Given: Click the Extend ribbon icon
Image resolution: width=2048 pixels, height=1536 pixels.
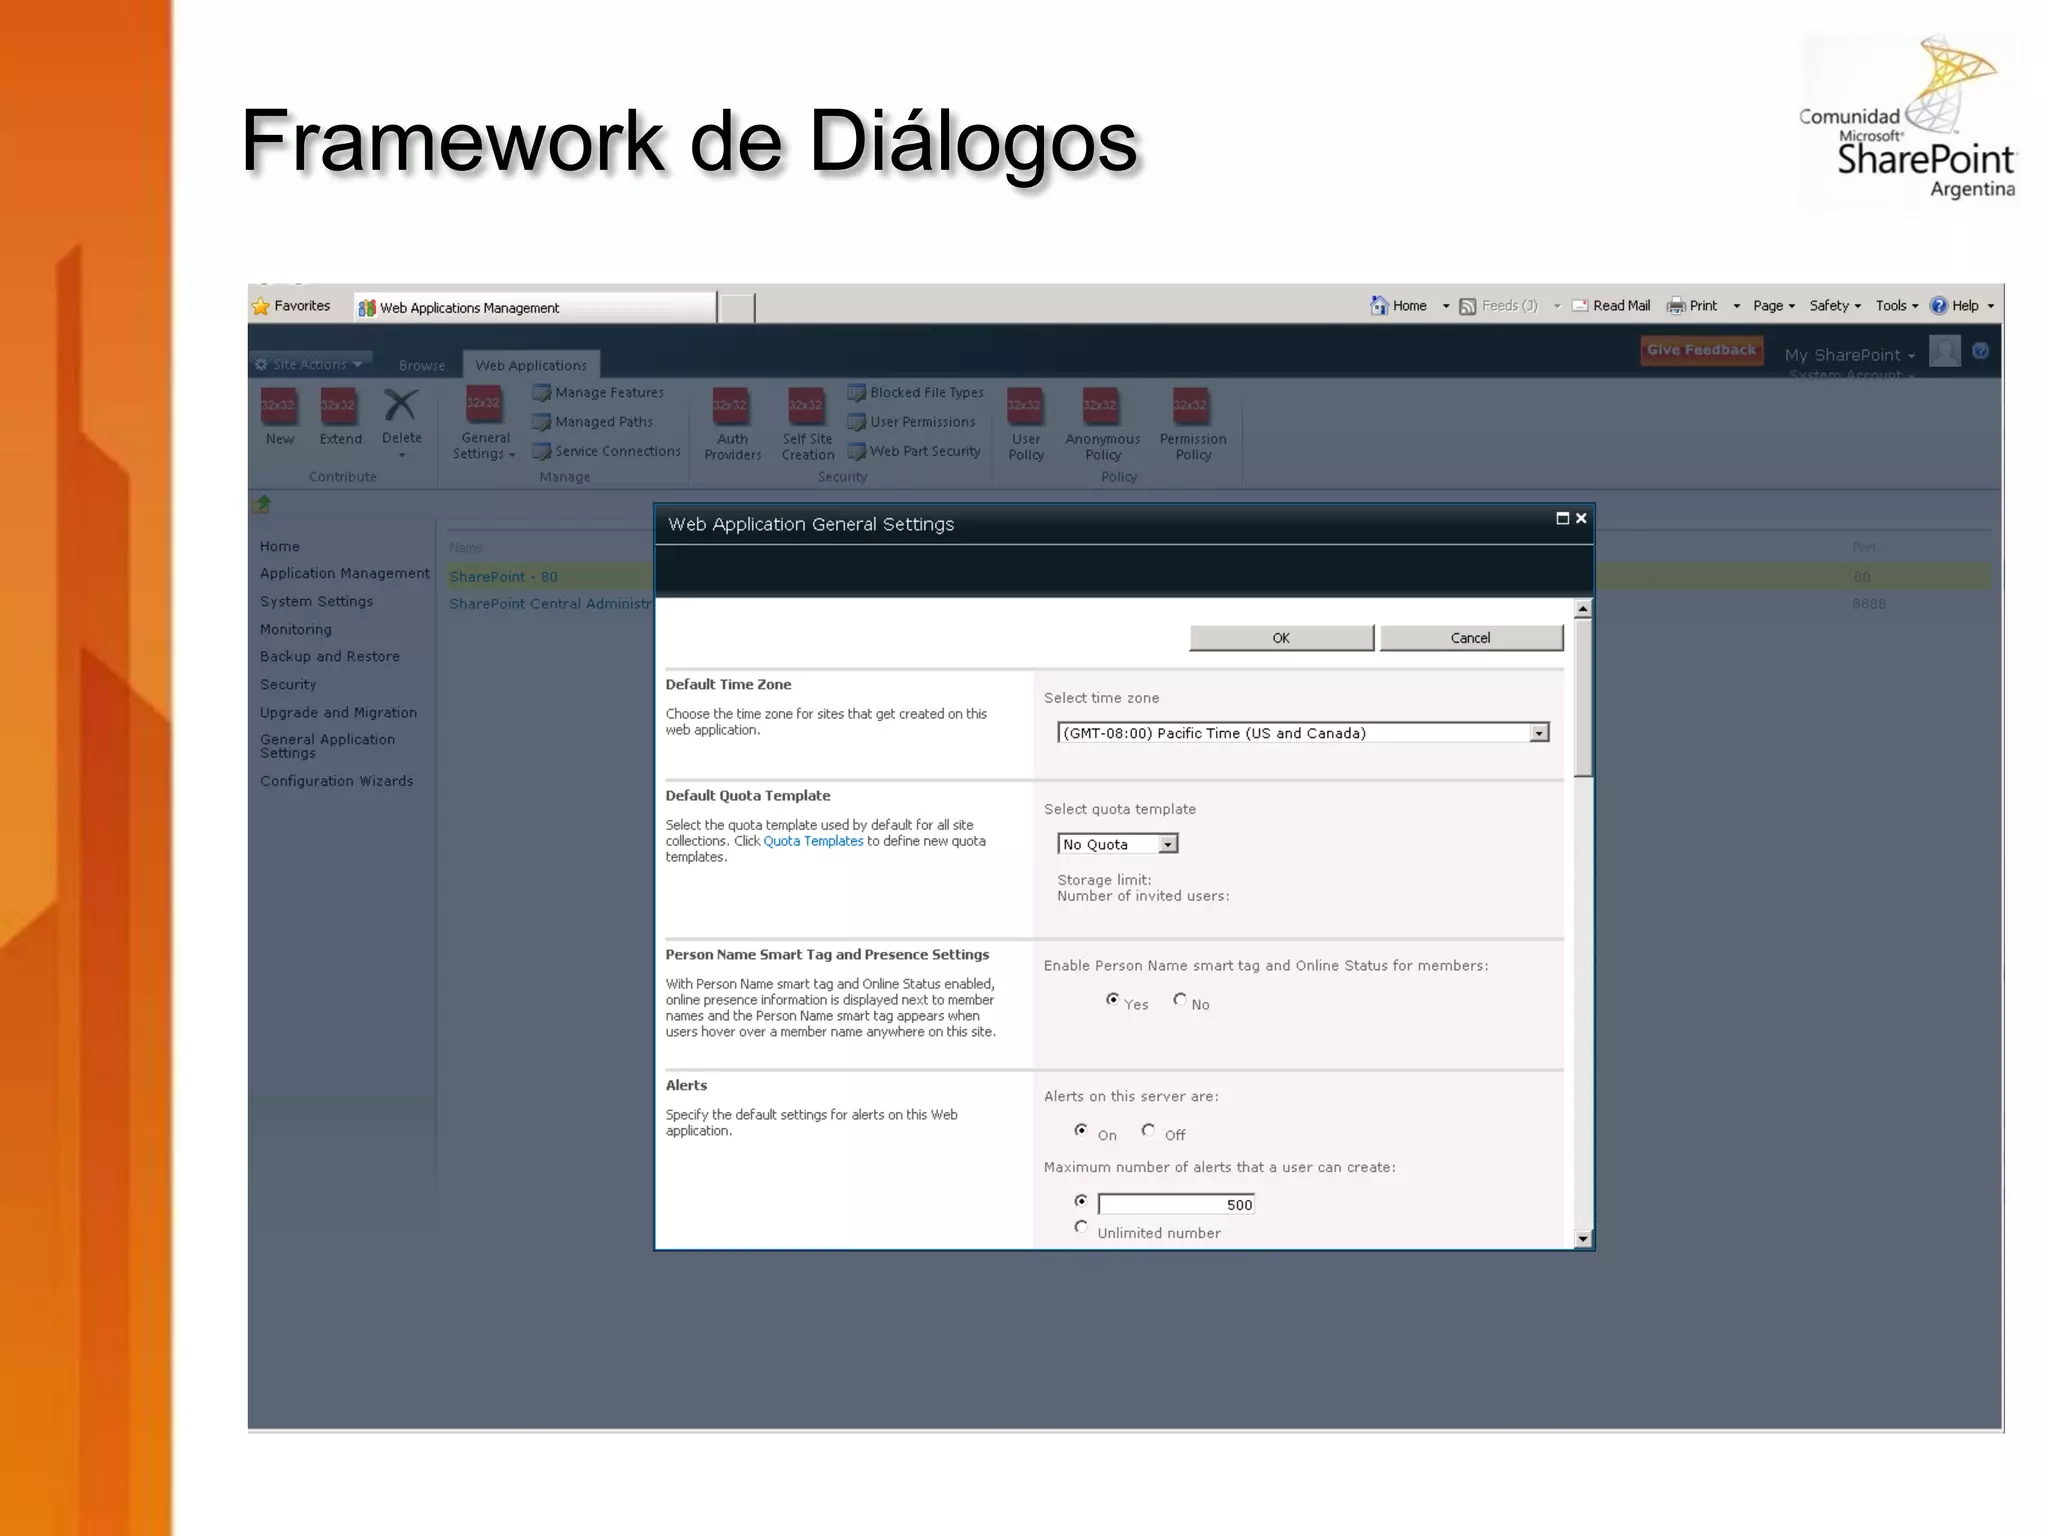Looking at the screenshot, I should point(338,406).
